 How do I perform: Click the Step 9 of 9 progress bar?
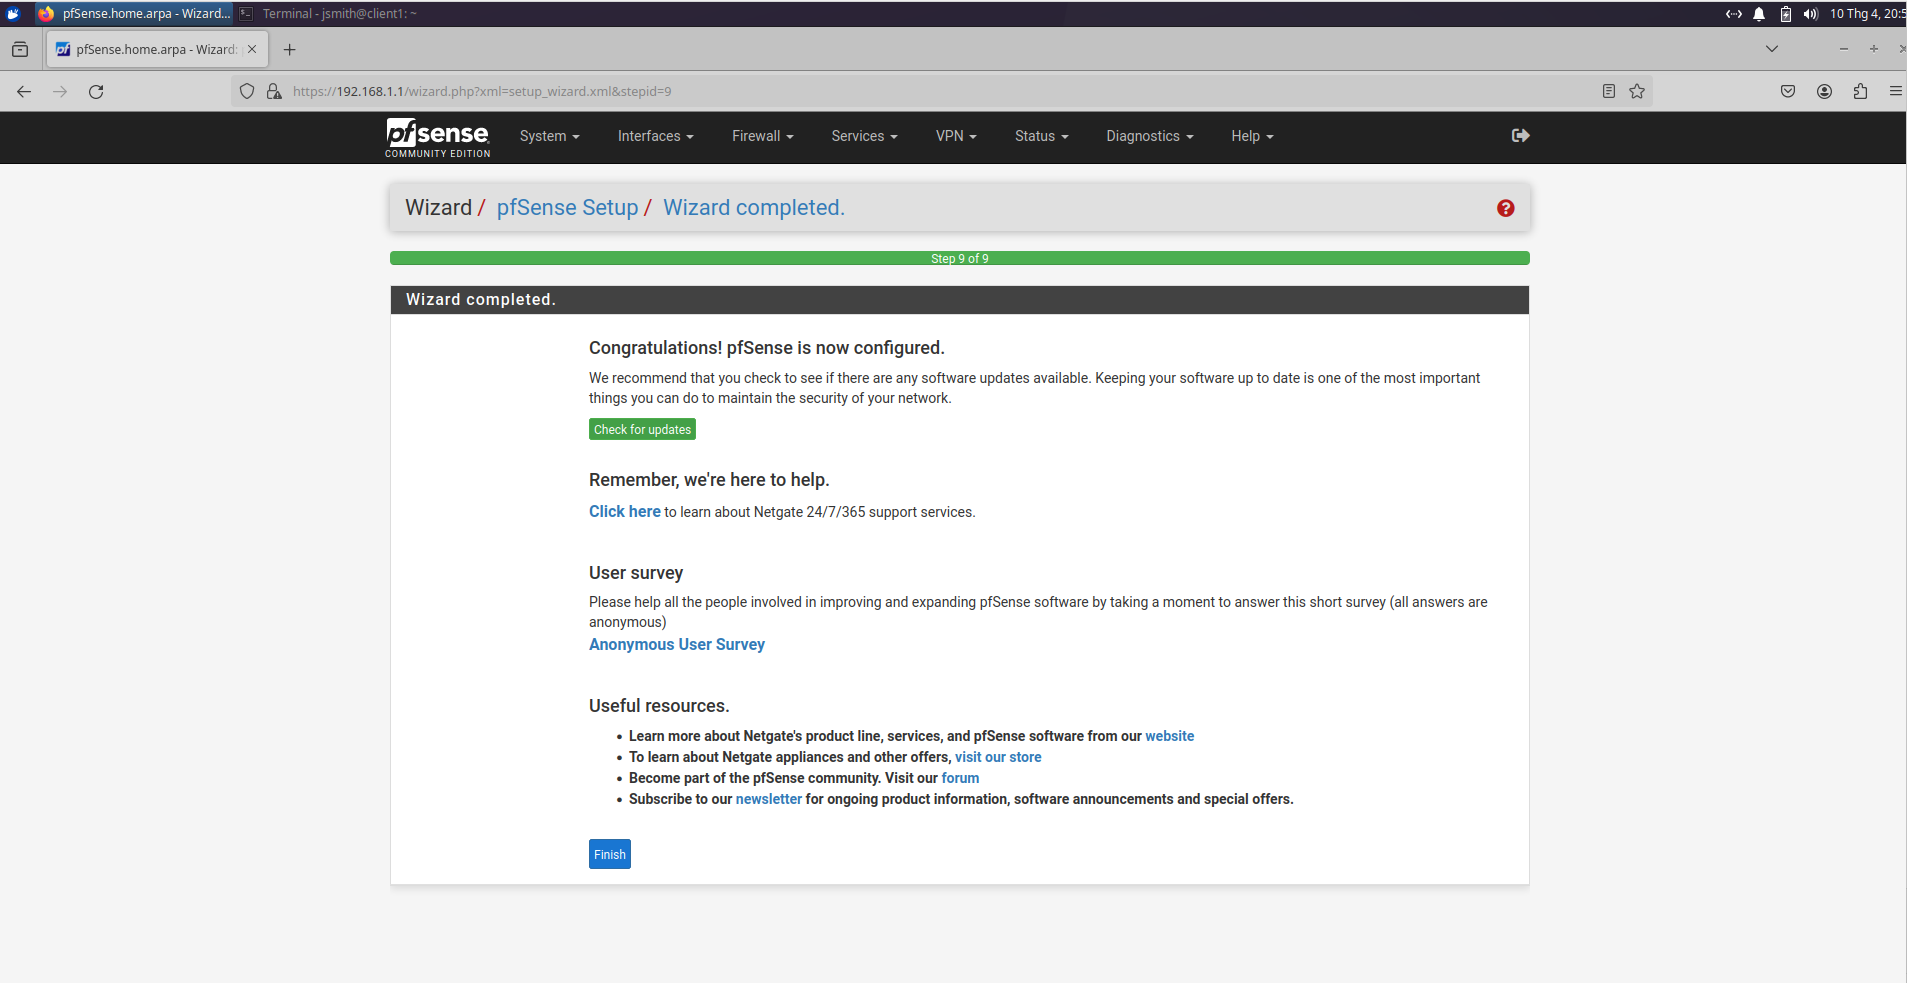point(959,258)
